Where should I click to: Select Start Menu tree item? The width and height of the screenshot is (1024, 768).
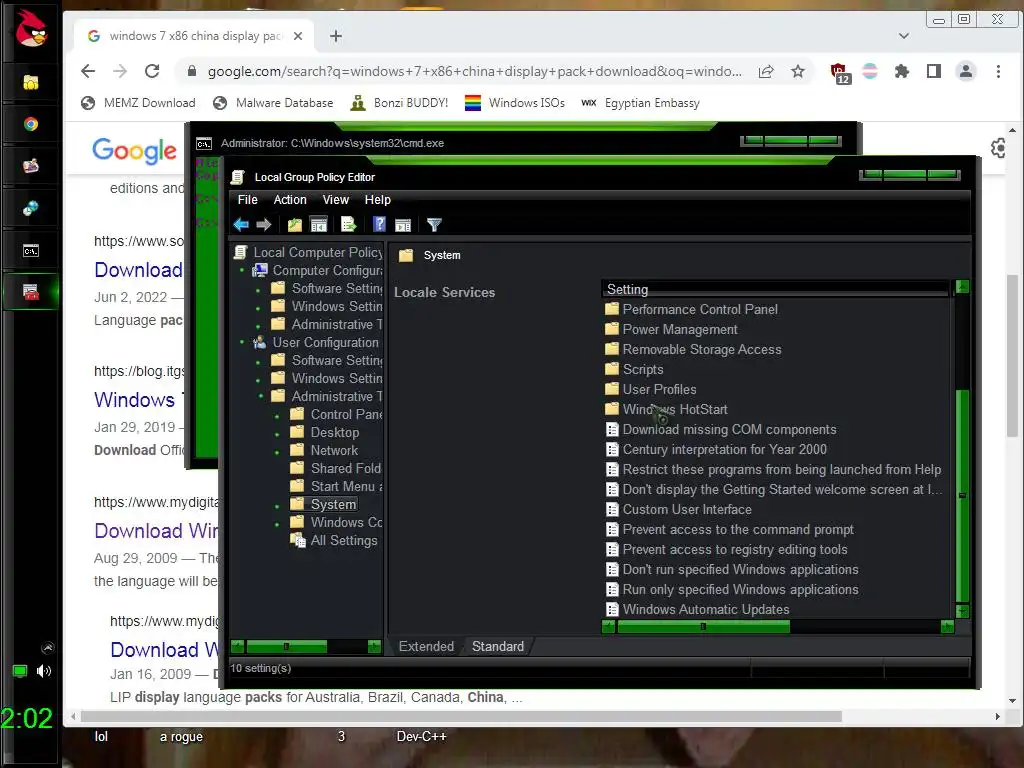(x=338, y=486)
